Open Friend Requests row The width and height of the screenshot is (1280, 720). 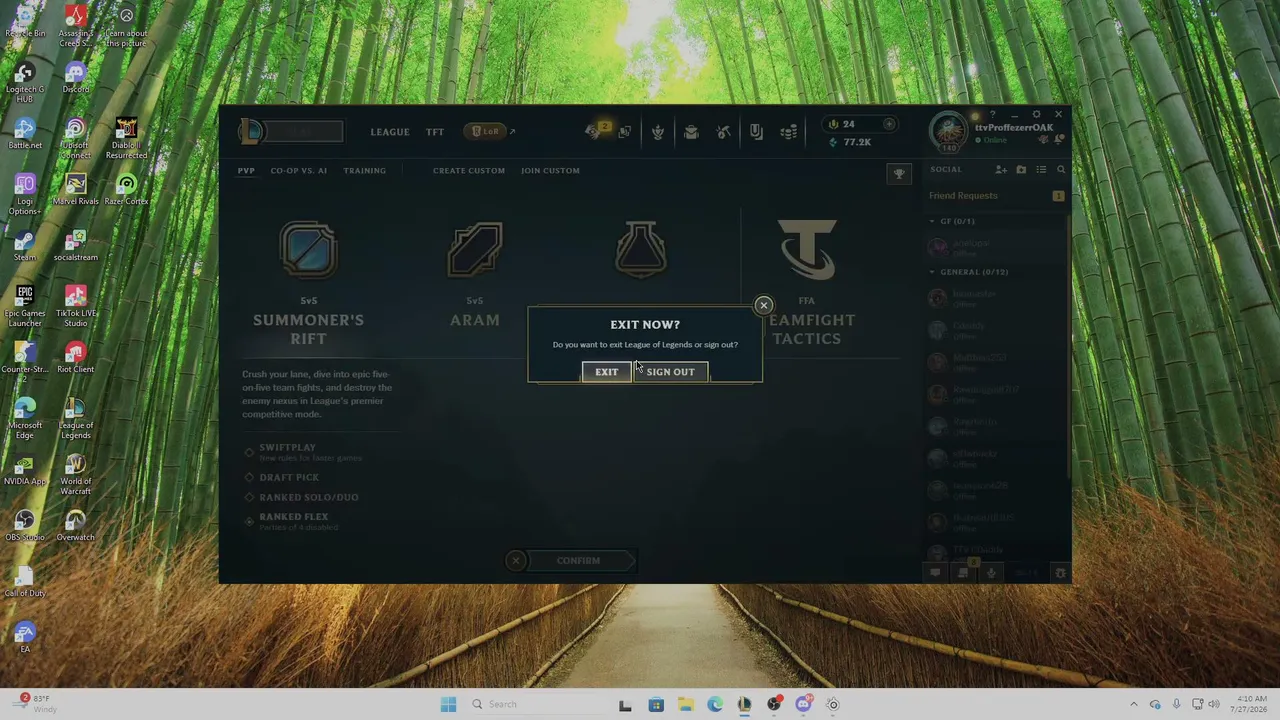(x=997, y=196)
